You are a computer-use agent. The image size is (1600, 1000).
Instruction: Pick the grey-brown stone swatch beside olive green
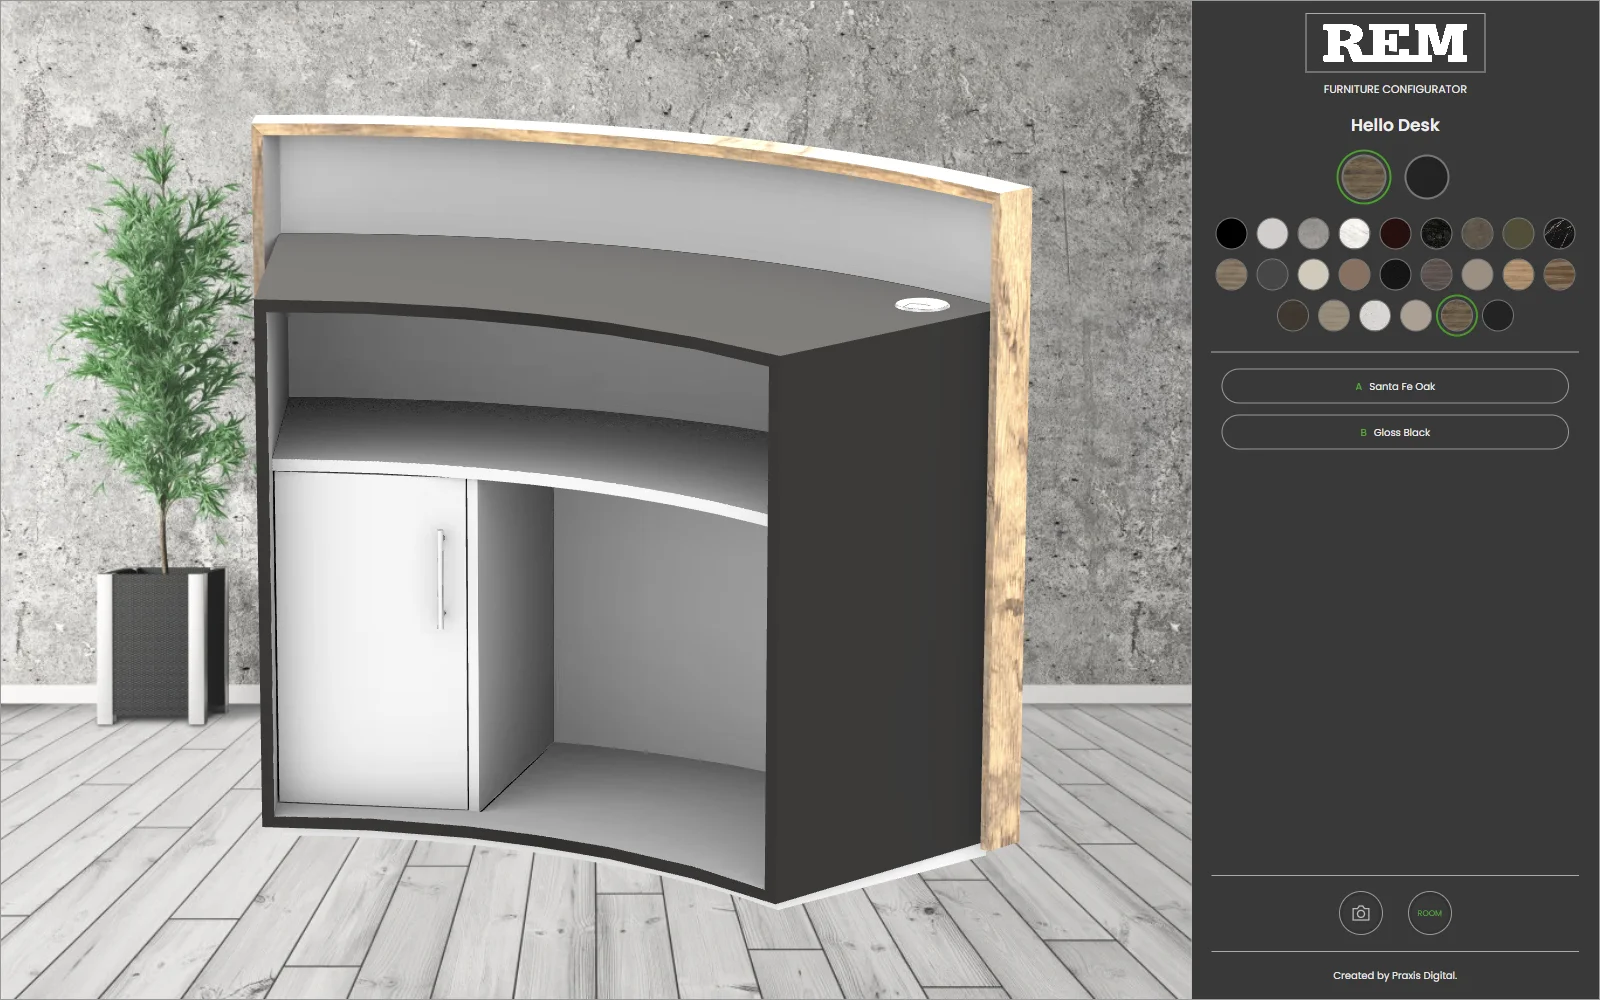[1477, 233]
